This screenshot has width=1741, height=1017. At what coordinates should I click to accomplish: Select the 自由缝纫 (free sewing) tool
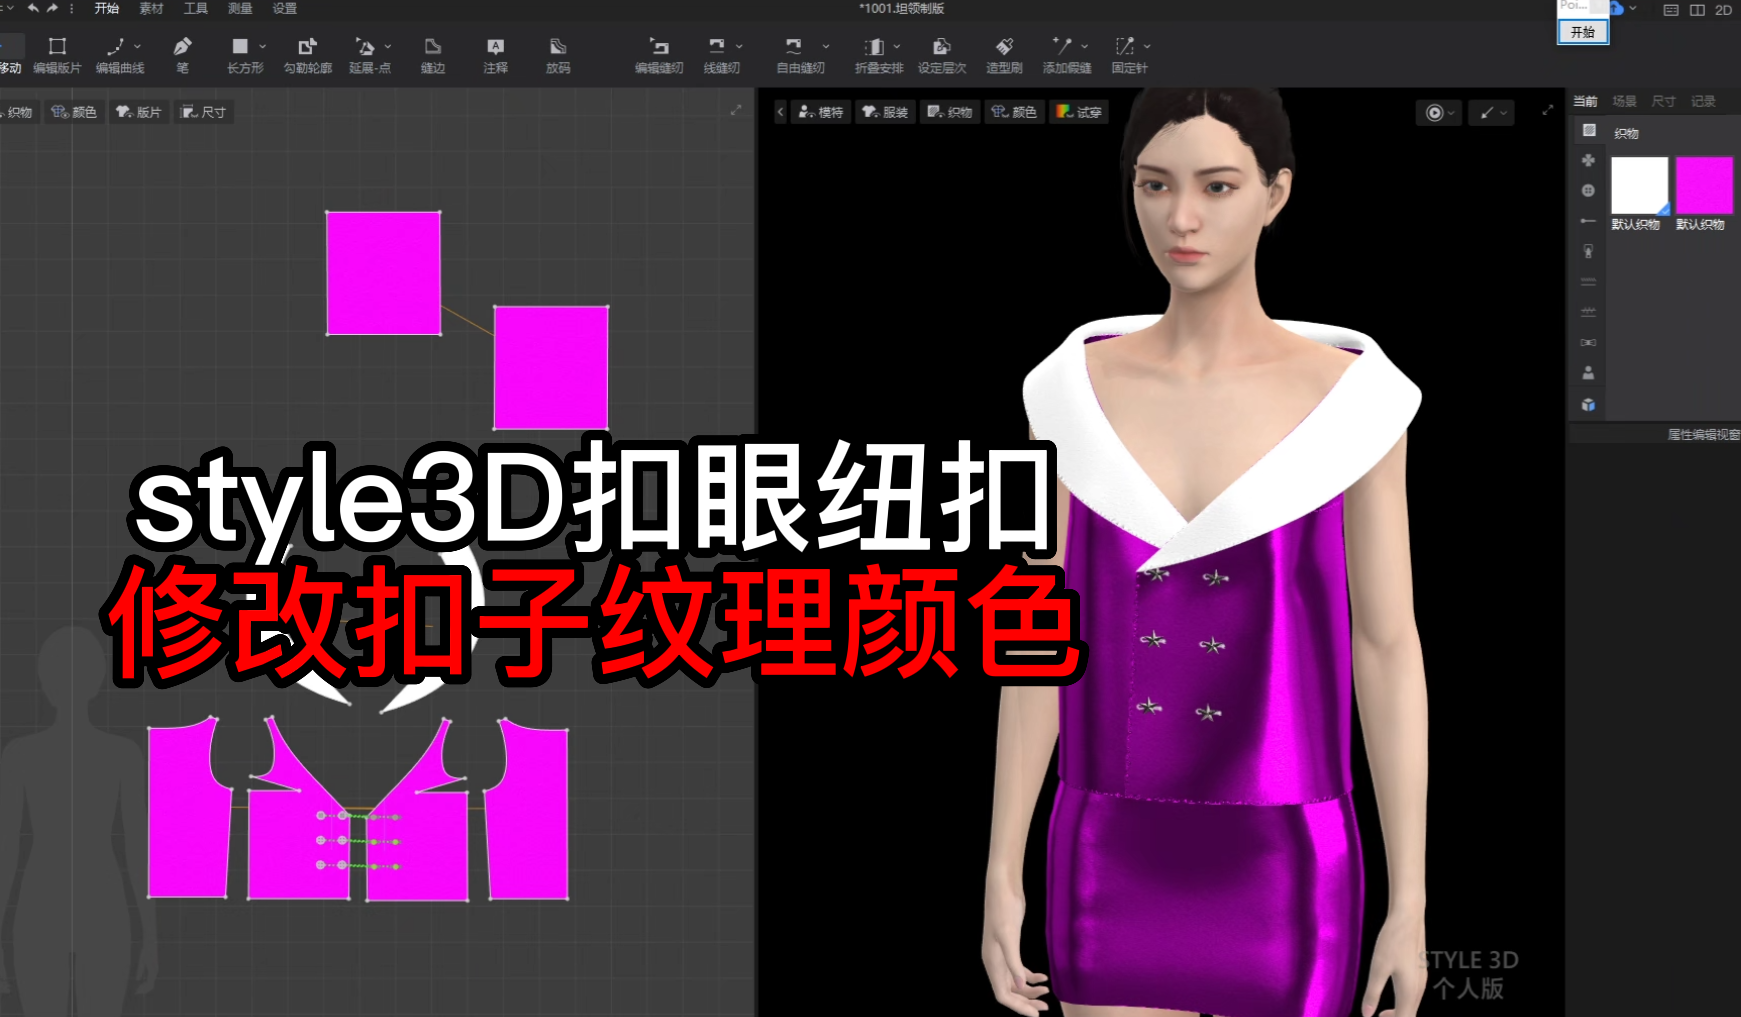click(800, 55)
